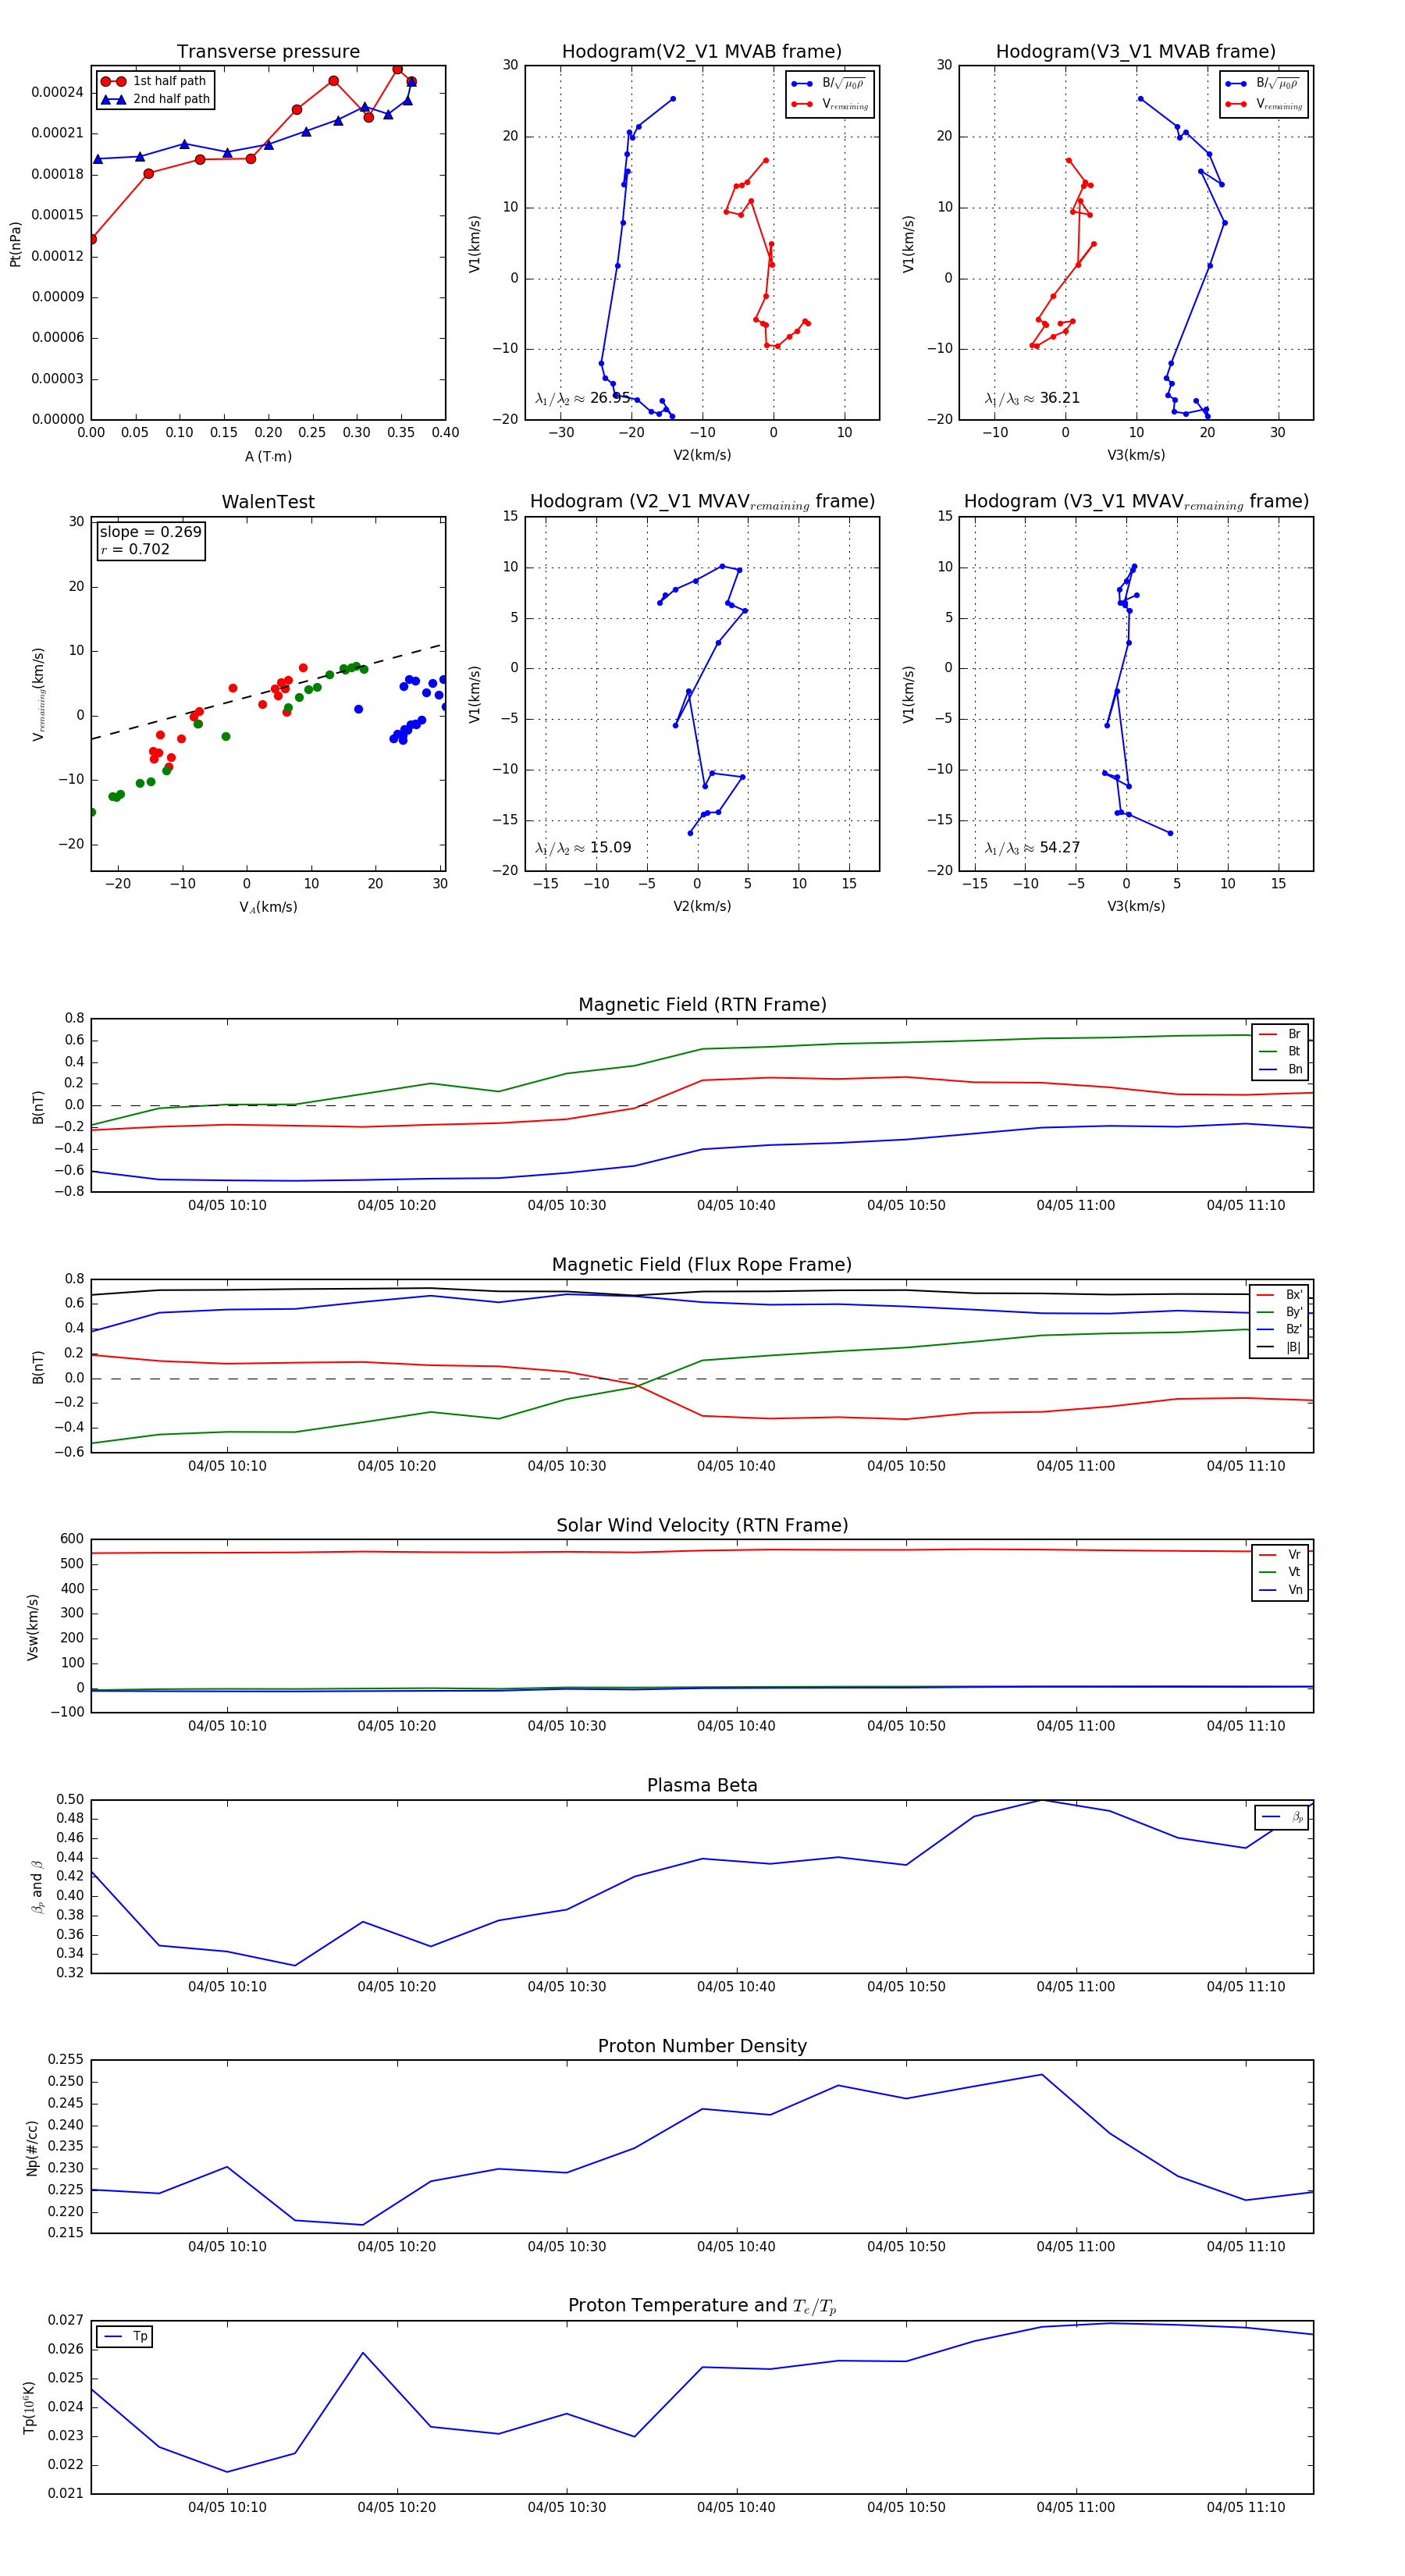This screenshot has width=1405, height=2576.
Task: Click the 'Bt' legend entry
Action: tap(1280, 1051)
